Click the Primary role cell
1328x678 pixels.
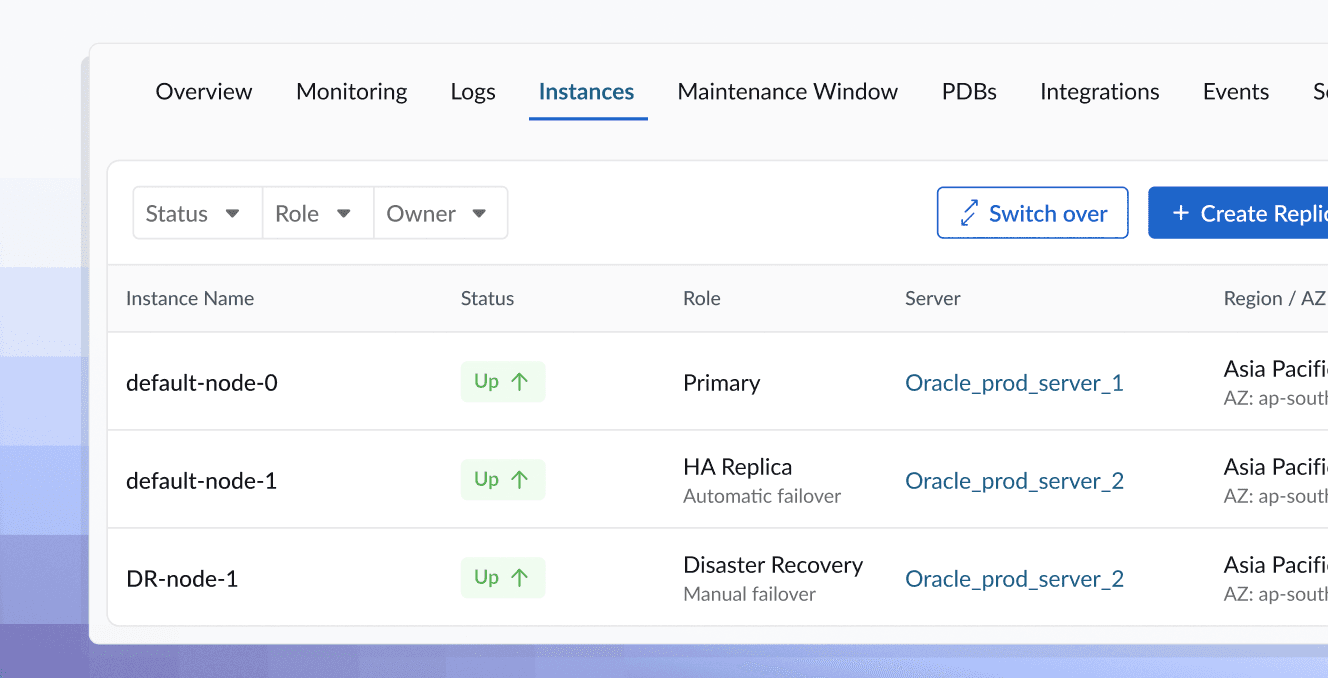point(722,383)
